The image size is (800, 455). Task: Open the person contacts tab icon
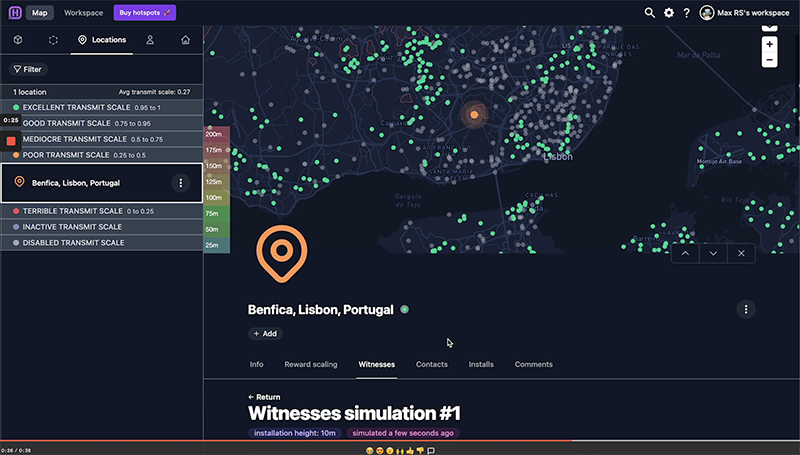pos(150,40)
